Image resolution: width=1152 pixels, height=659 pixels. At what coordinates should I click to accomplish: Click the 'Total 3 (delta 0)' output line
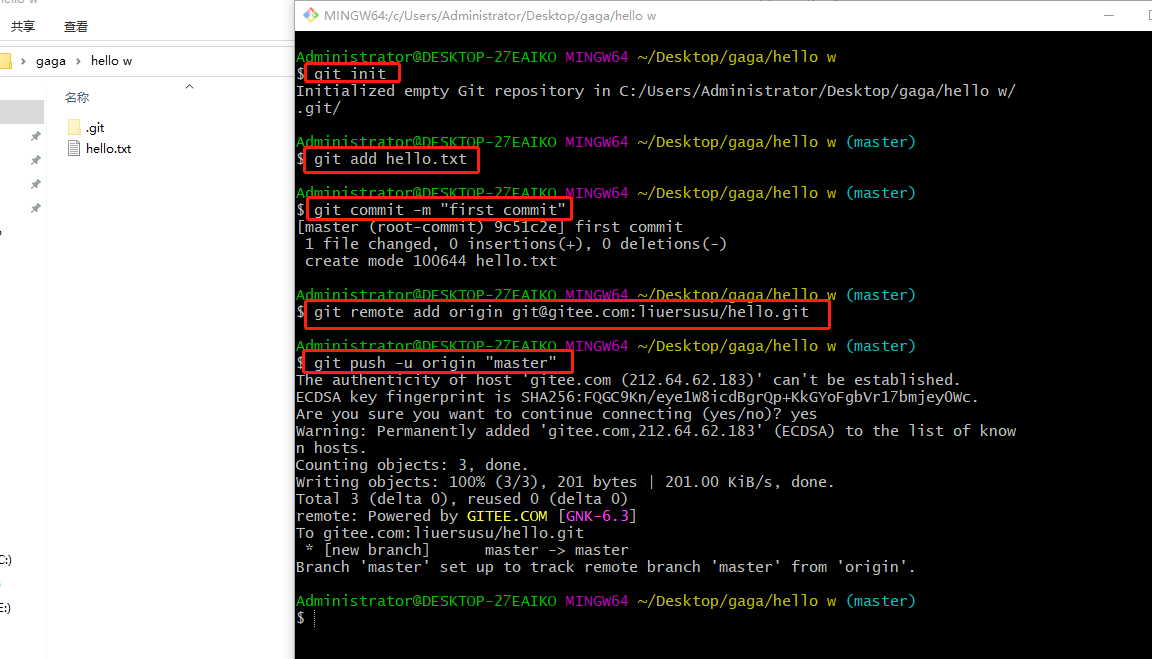pos(462,500)
